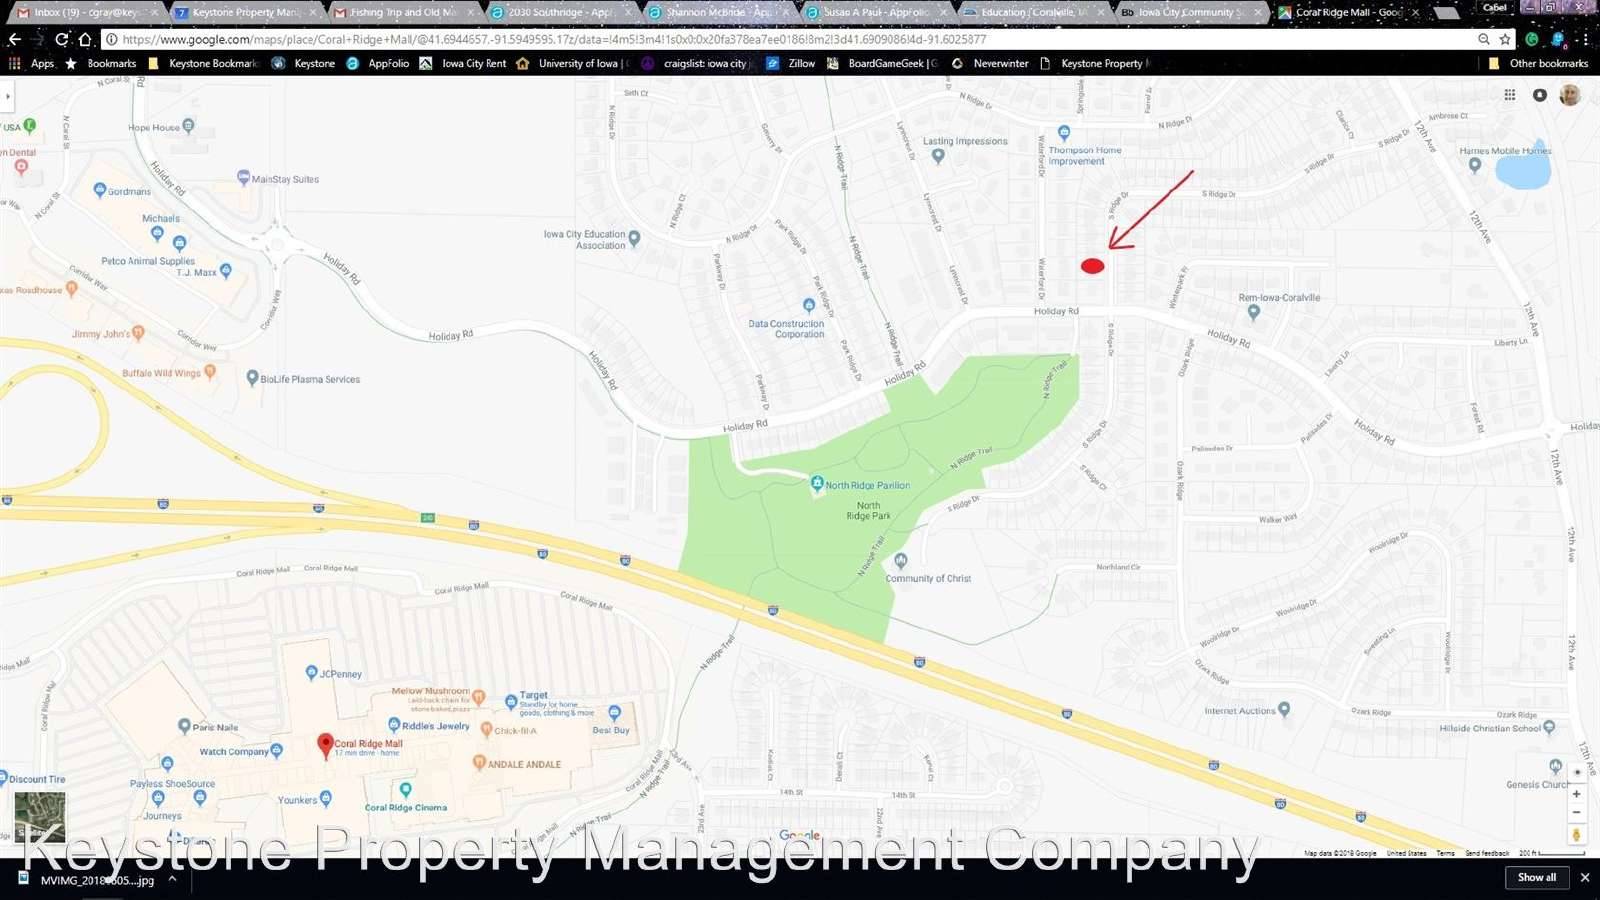Click Send feedback on the map
The image size is (1600, 900).
(x=1487, y=853)
